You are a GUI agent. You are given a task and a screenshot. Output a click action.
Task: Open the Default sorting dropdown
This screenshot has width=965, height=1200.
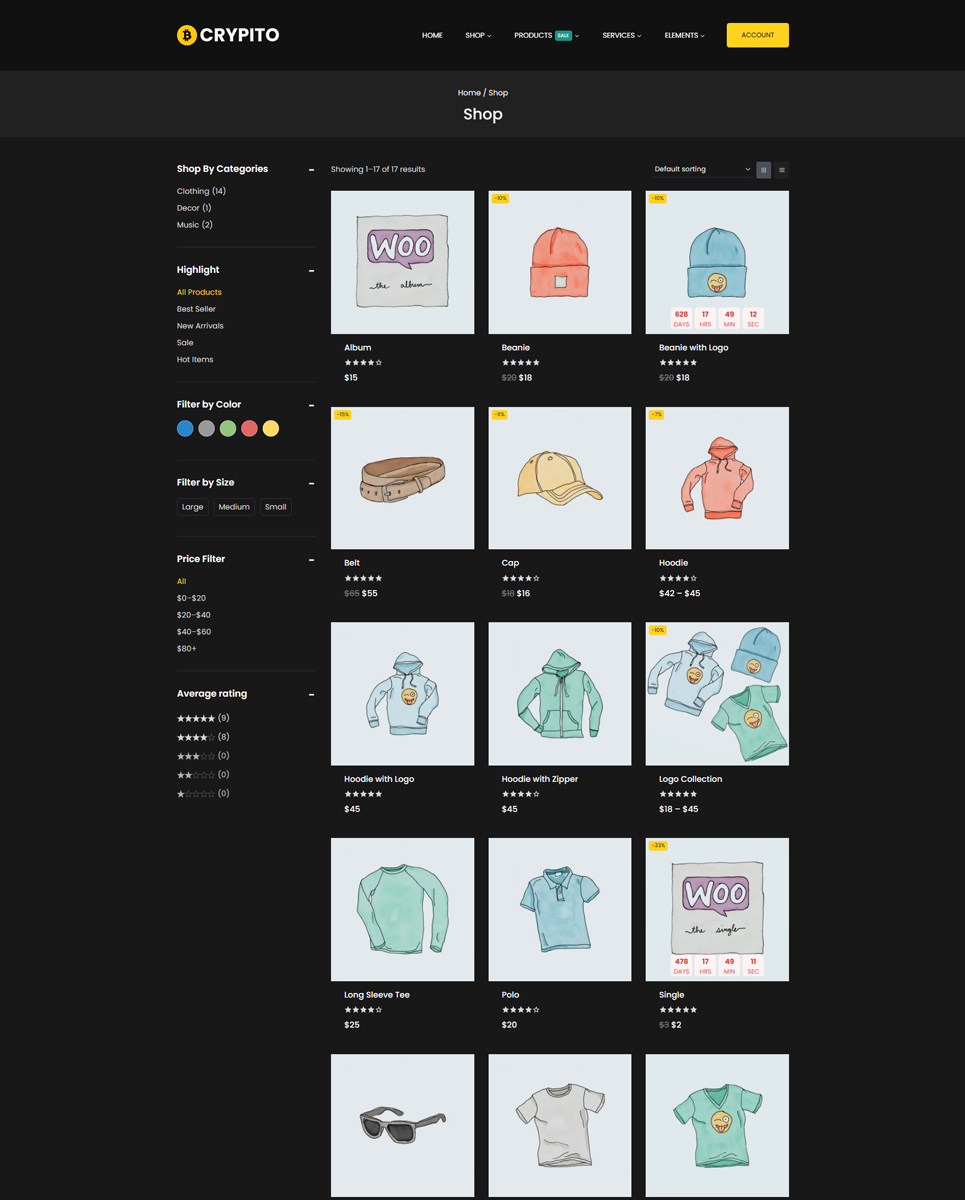click(702, 170)
